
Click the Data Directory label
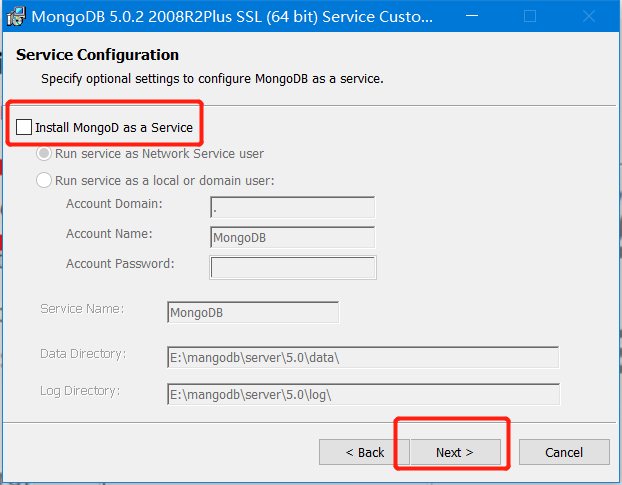click(83, 354)
